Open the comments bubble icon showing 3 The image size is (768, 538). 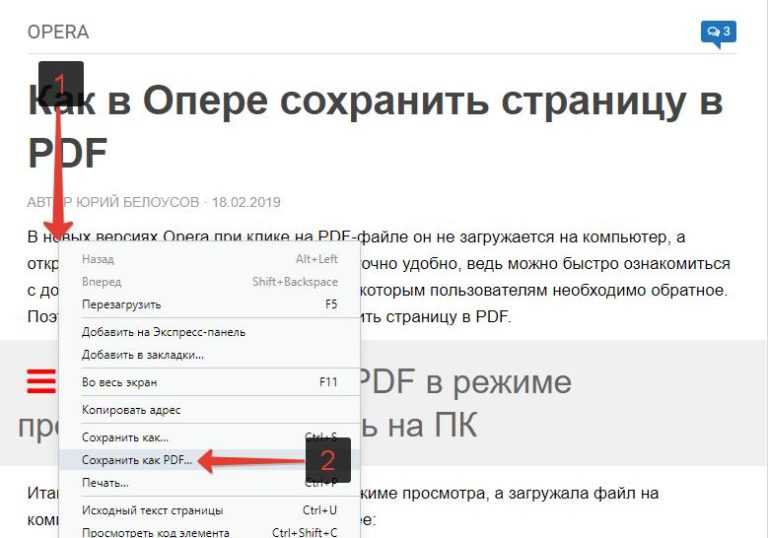[x=718, y=32]
